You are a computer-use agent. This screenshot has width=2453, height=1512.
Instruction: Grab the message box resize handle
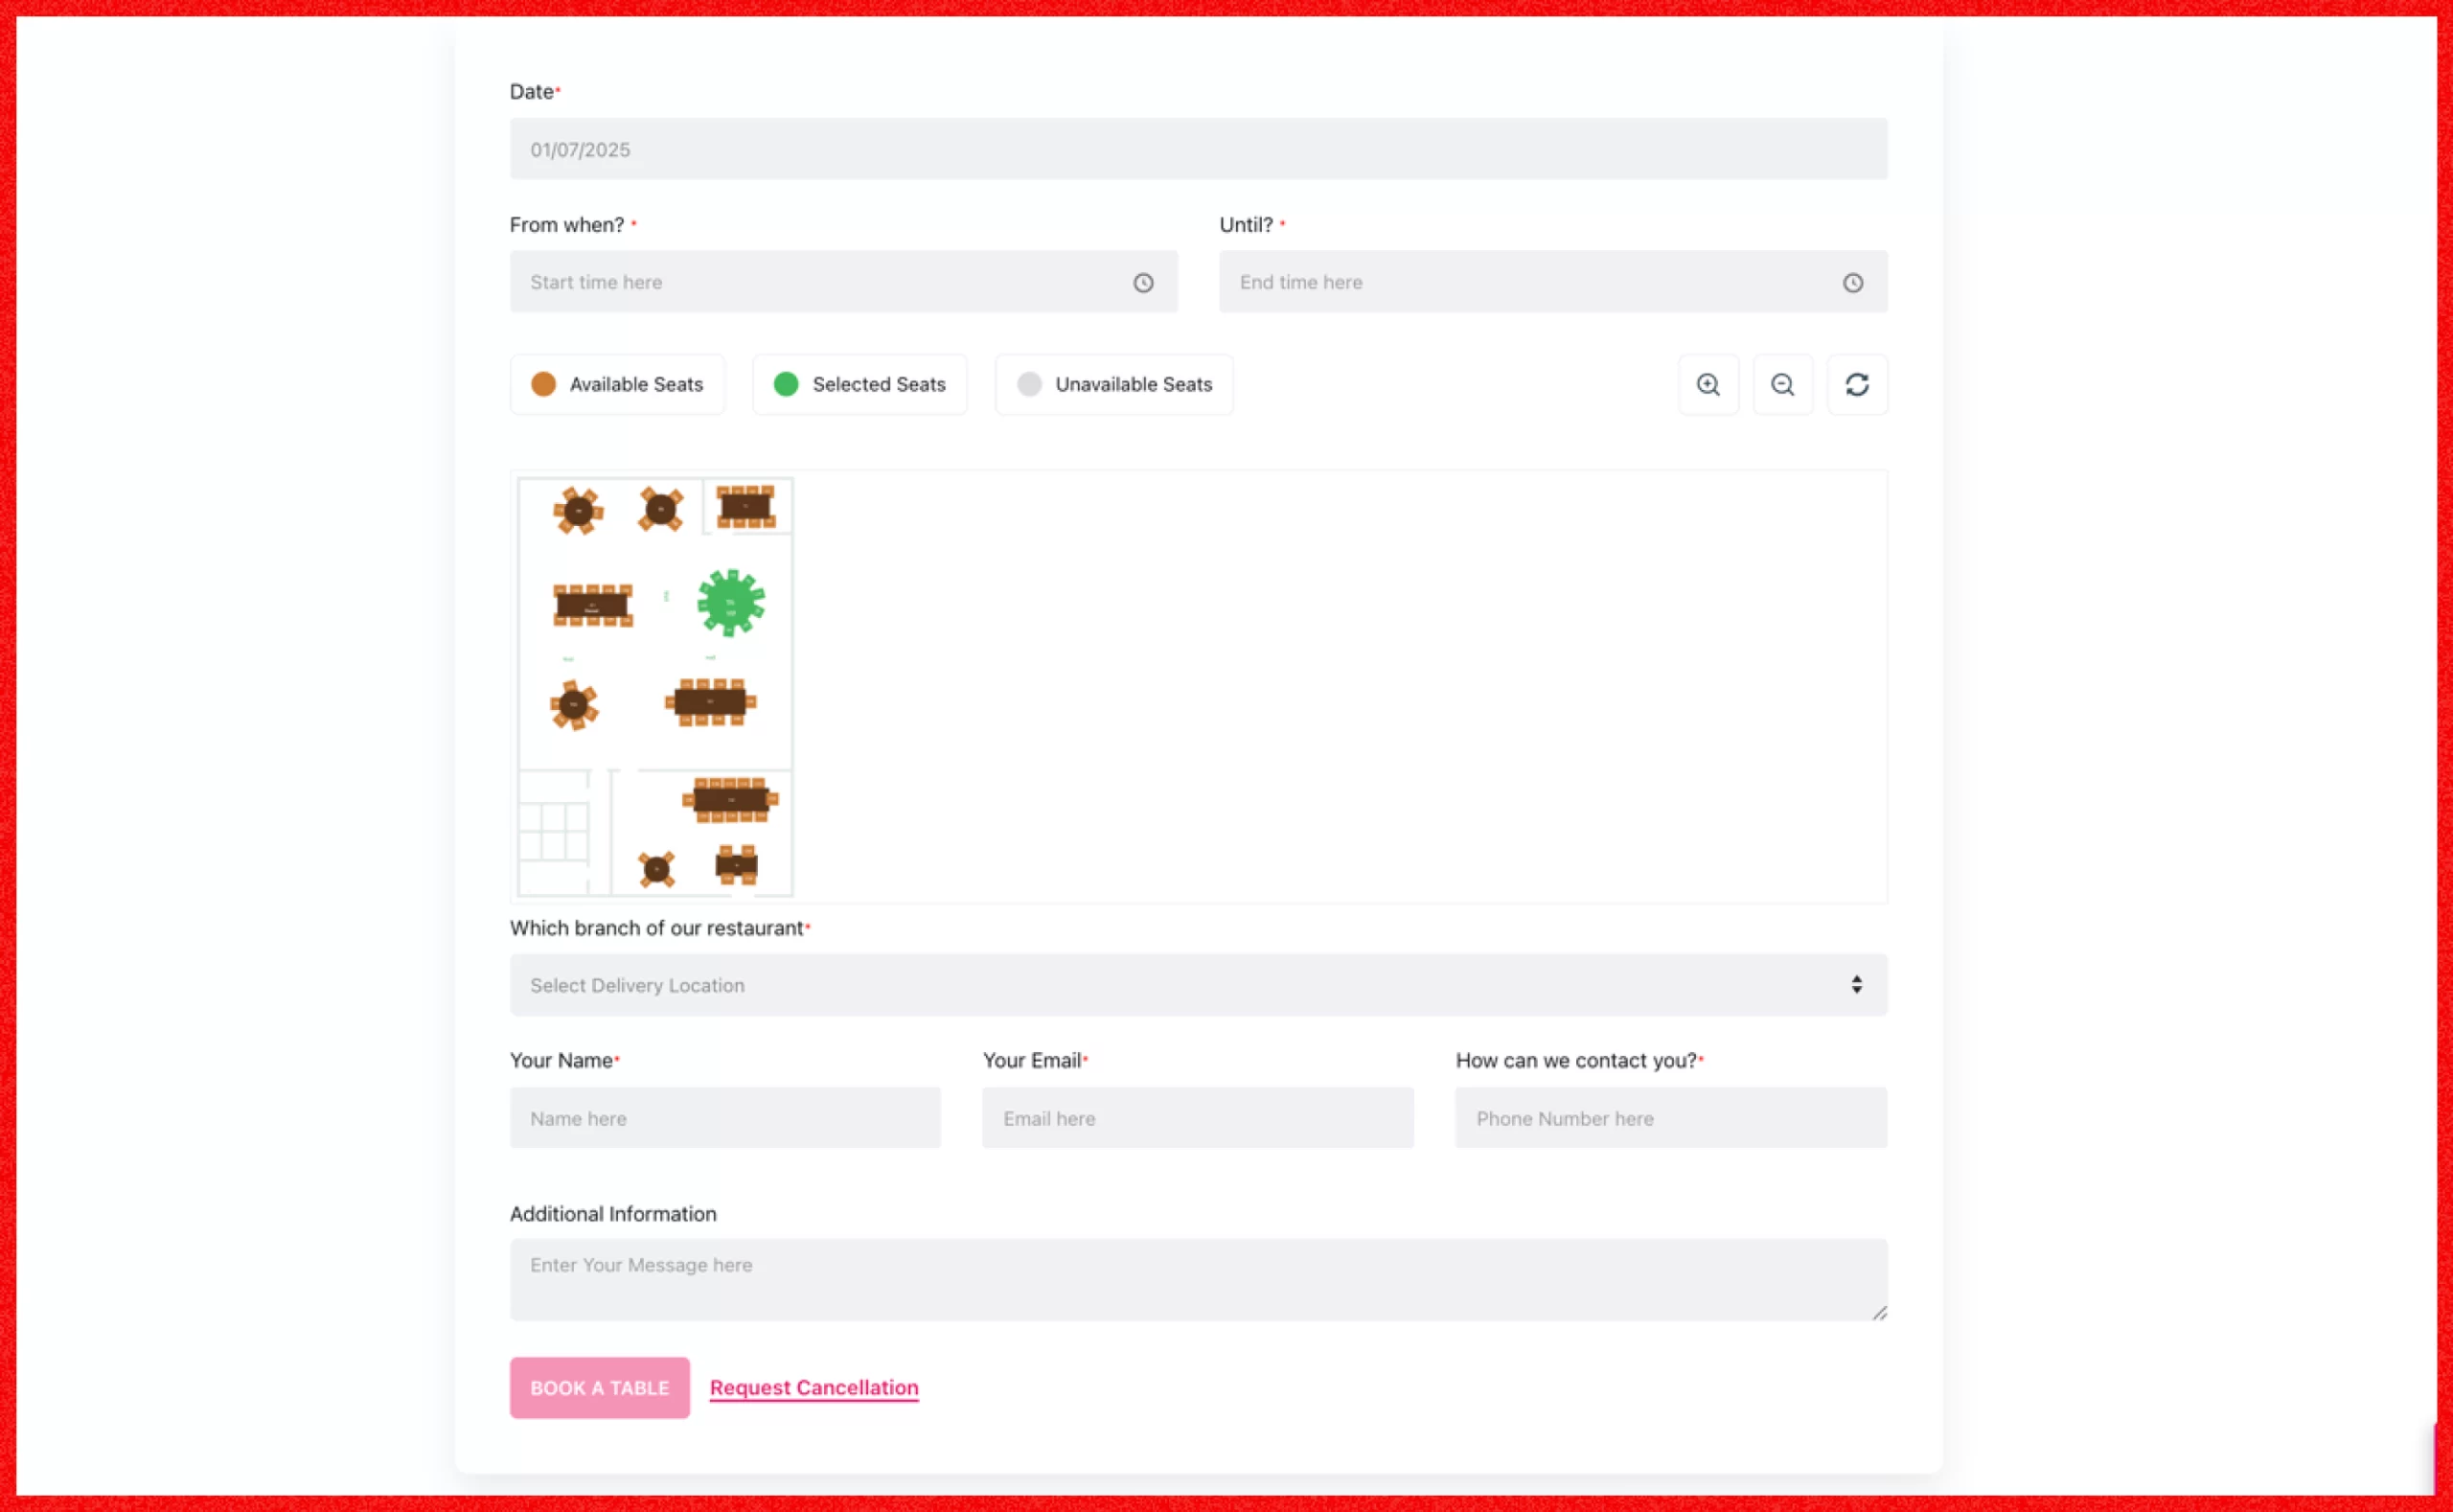(1879, 1313)
